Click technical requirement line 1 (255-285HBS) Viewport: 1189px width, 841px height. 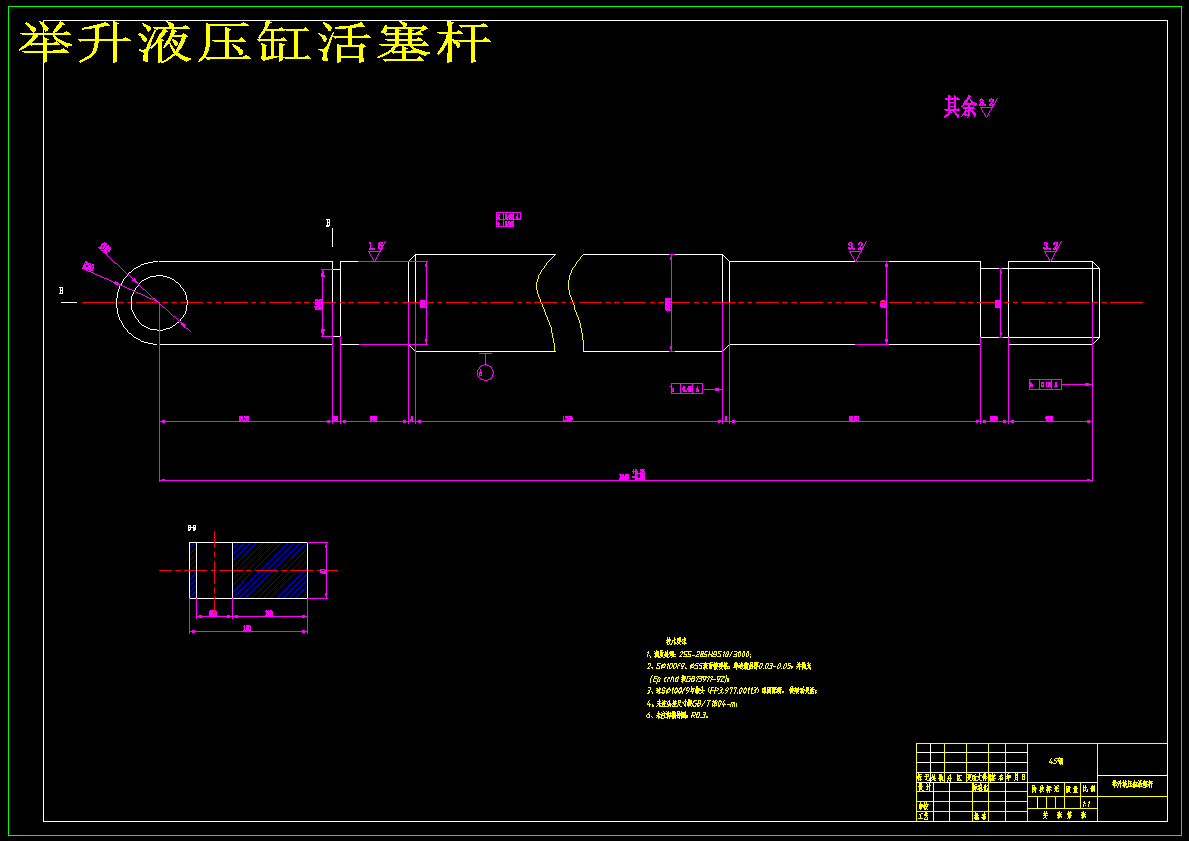tap(698, 654)
